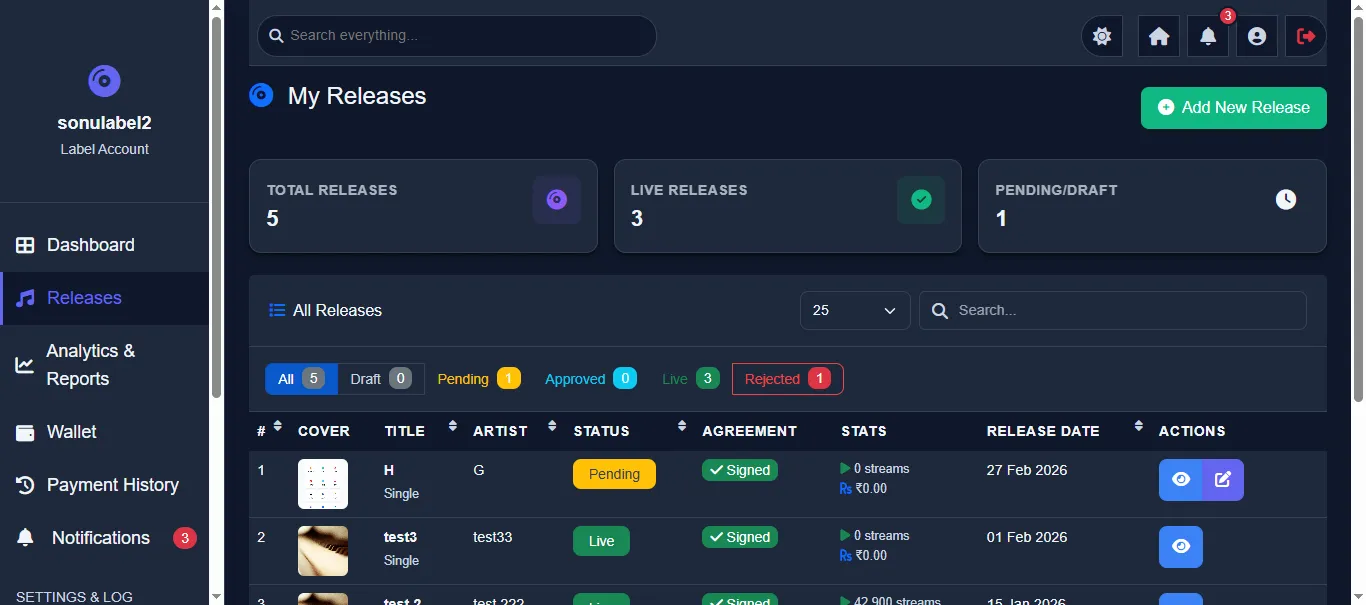Screen dimensions: 1366x605
Task: Sort by Status using its sort arrows
Action: [x=682, y=426]
